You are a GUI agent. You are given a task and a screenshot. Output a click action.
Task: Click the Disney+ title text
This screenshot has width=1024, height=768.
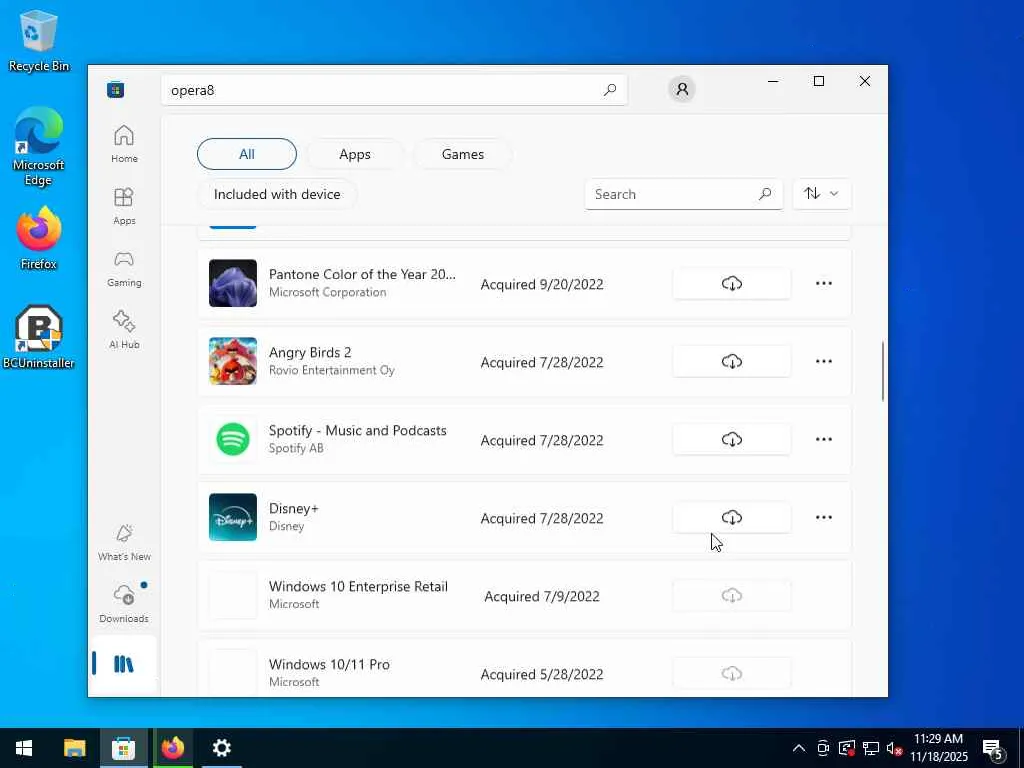coord(293,508)
